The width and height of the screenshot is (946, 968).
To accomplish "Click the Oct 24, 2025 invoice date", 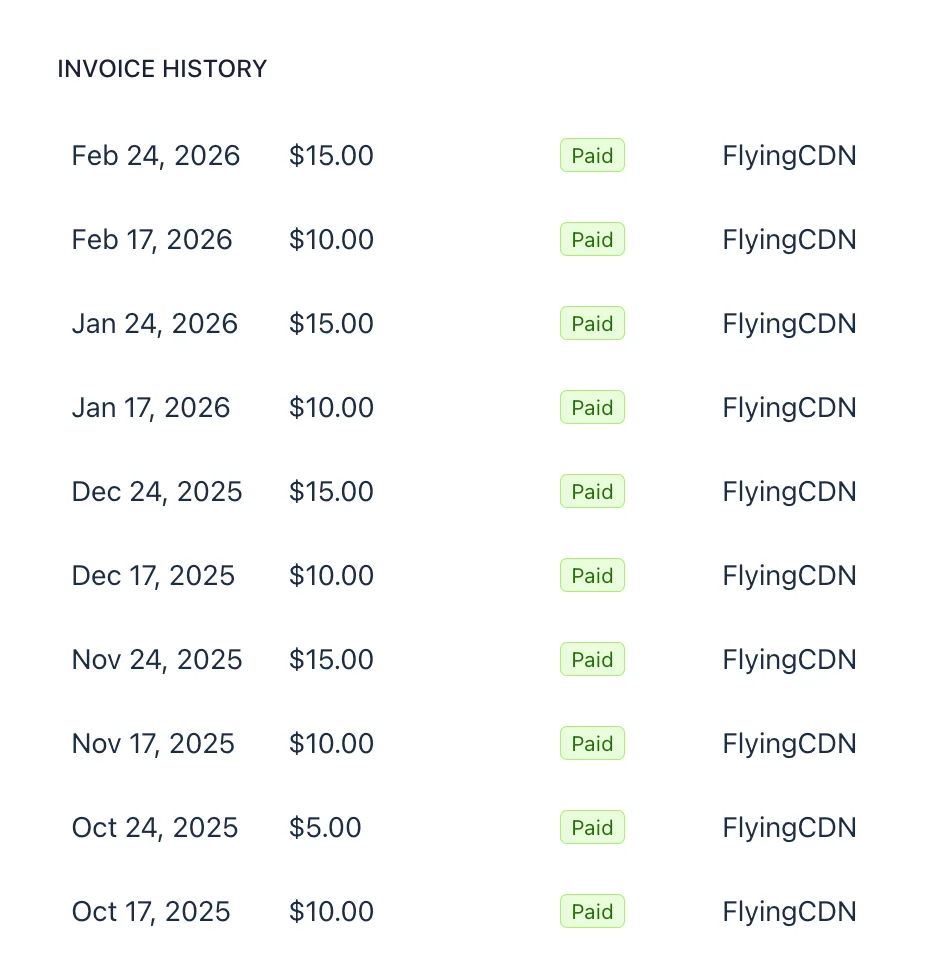I will tap(155, 828).
